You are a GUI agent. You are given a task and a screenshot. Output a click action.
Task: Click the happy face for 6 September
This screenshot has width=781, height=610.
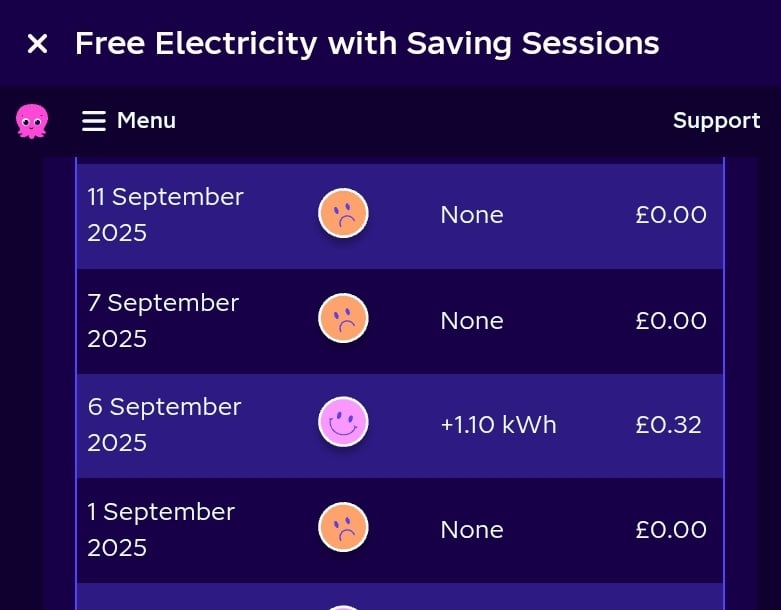[343, 423]
